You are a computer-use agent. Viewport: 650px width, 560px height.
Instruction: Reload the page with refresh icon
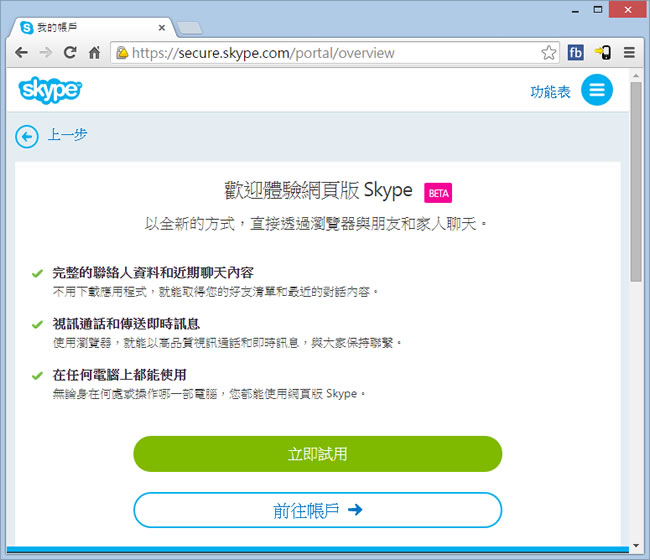tap(70, 52)
